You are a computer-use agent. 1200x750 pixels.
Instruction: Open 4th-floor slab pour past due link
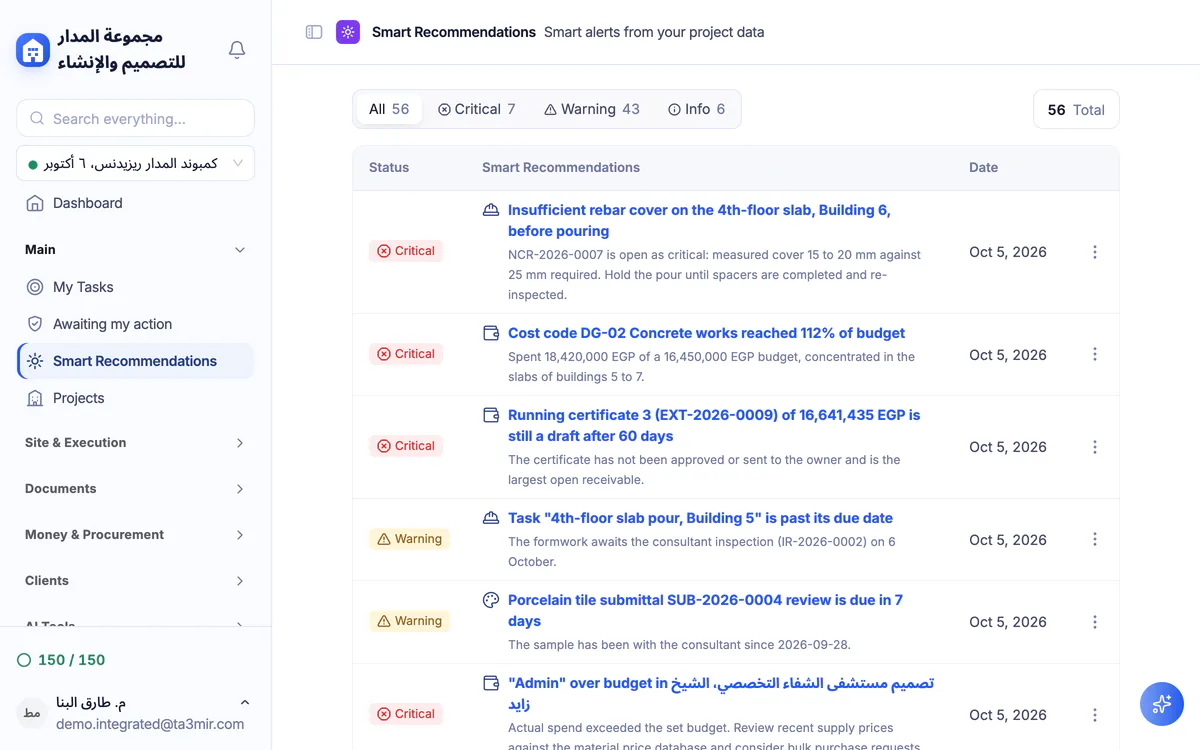tap(700, 518)
